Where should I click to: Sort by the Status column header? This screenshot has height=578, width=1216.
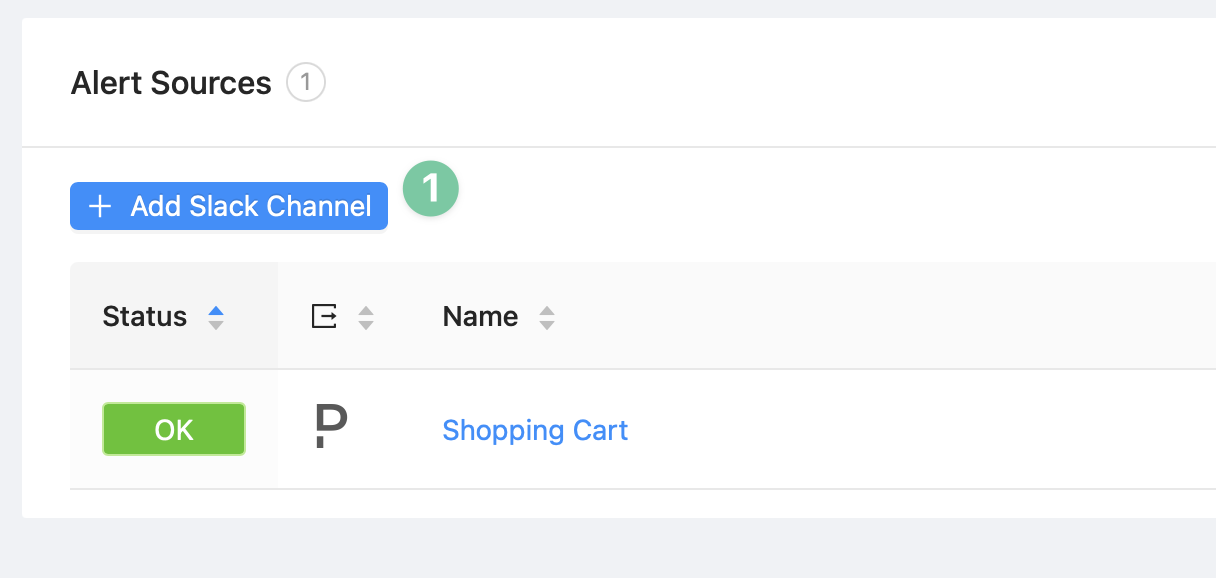click(x=145, y=317)
